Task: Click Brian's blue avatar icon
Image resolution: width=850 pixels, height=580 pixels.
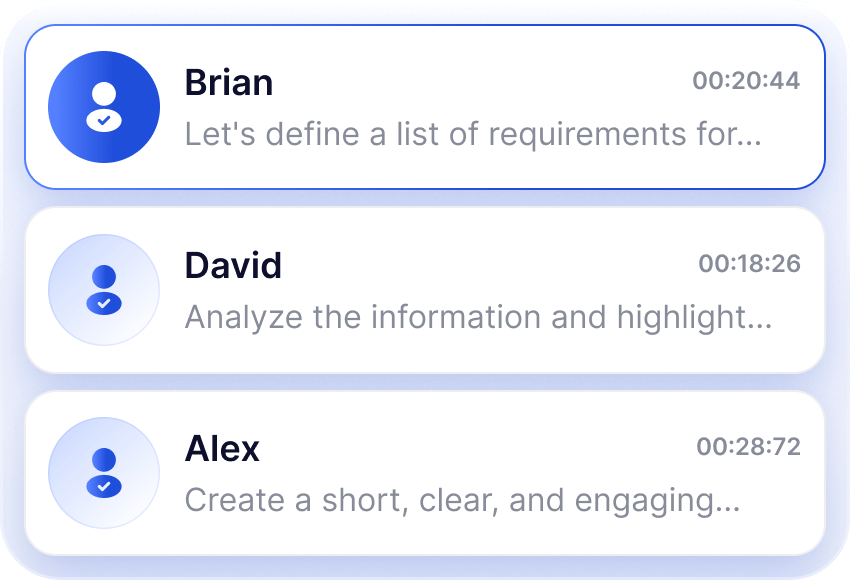Action: [104, 106]
